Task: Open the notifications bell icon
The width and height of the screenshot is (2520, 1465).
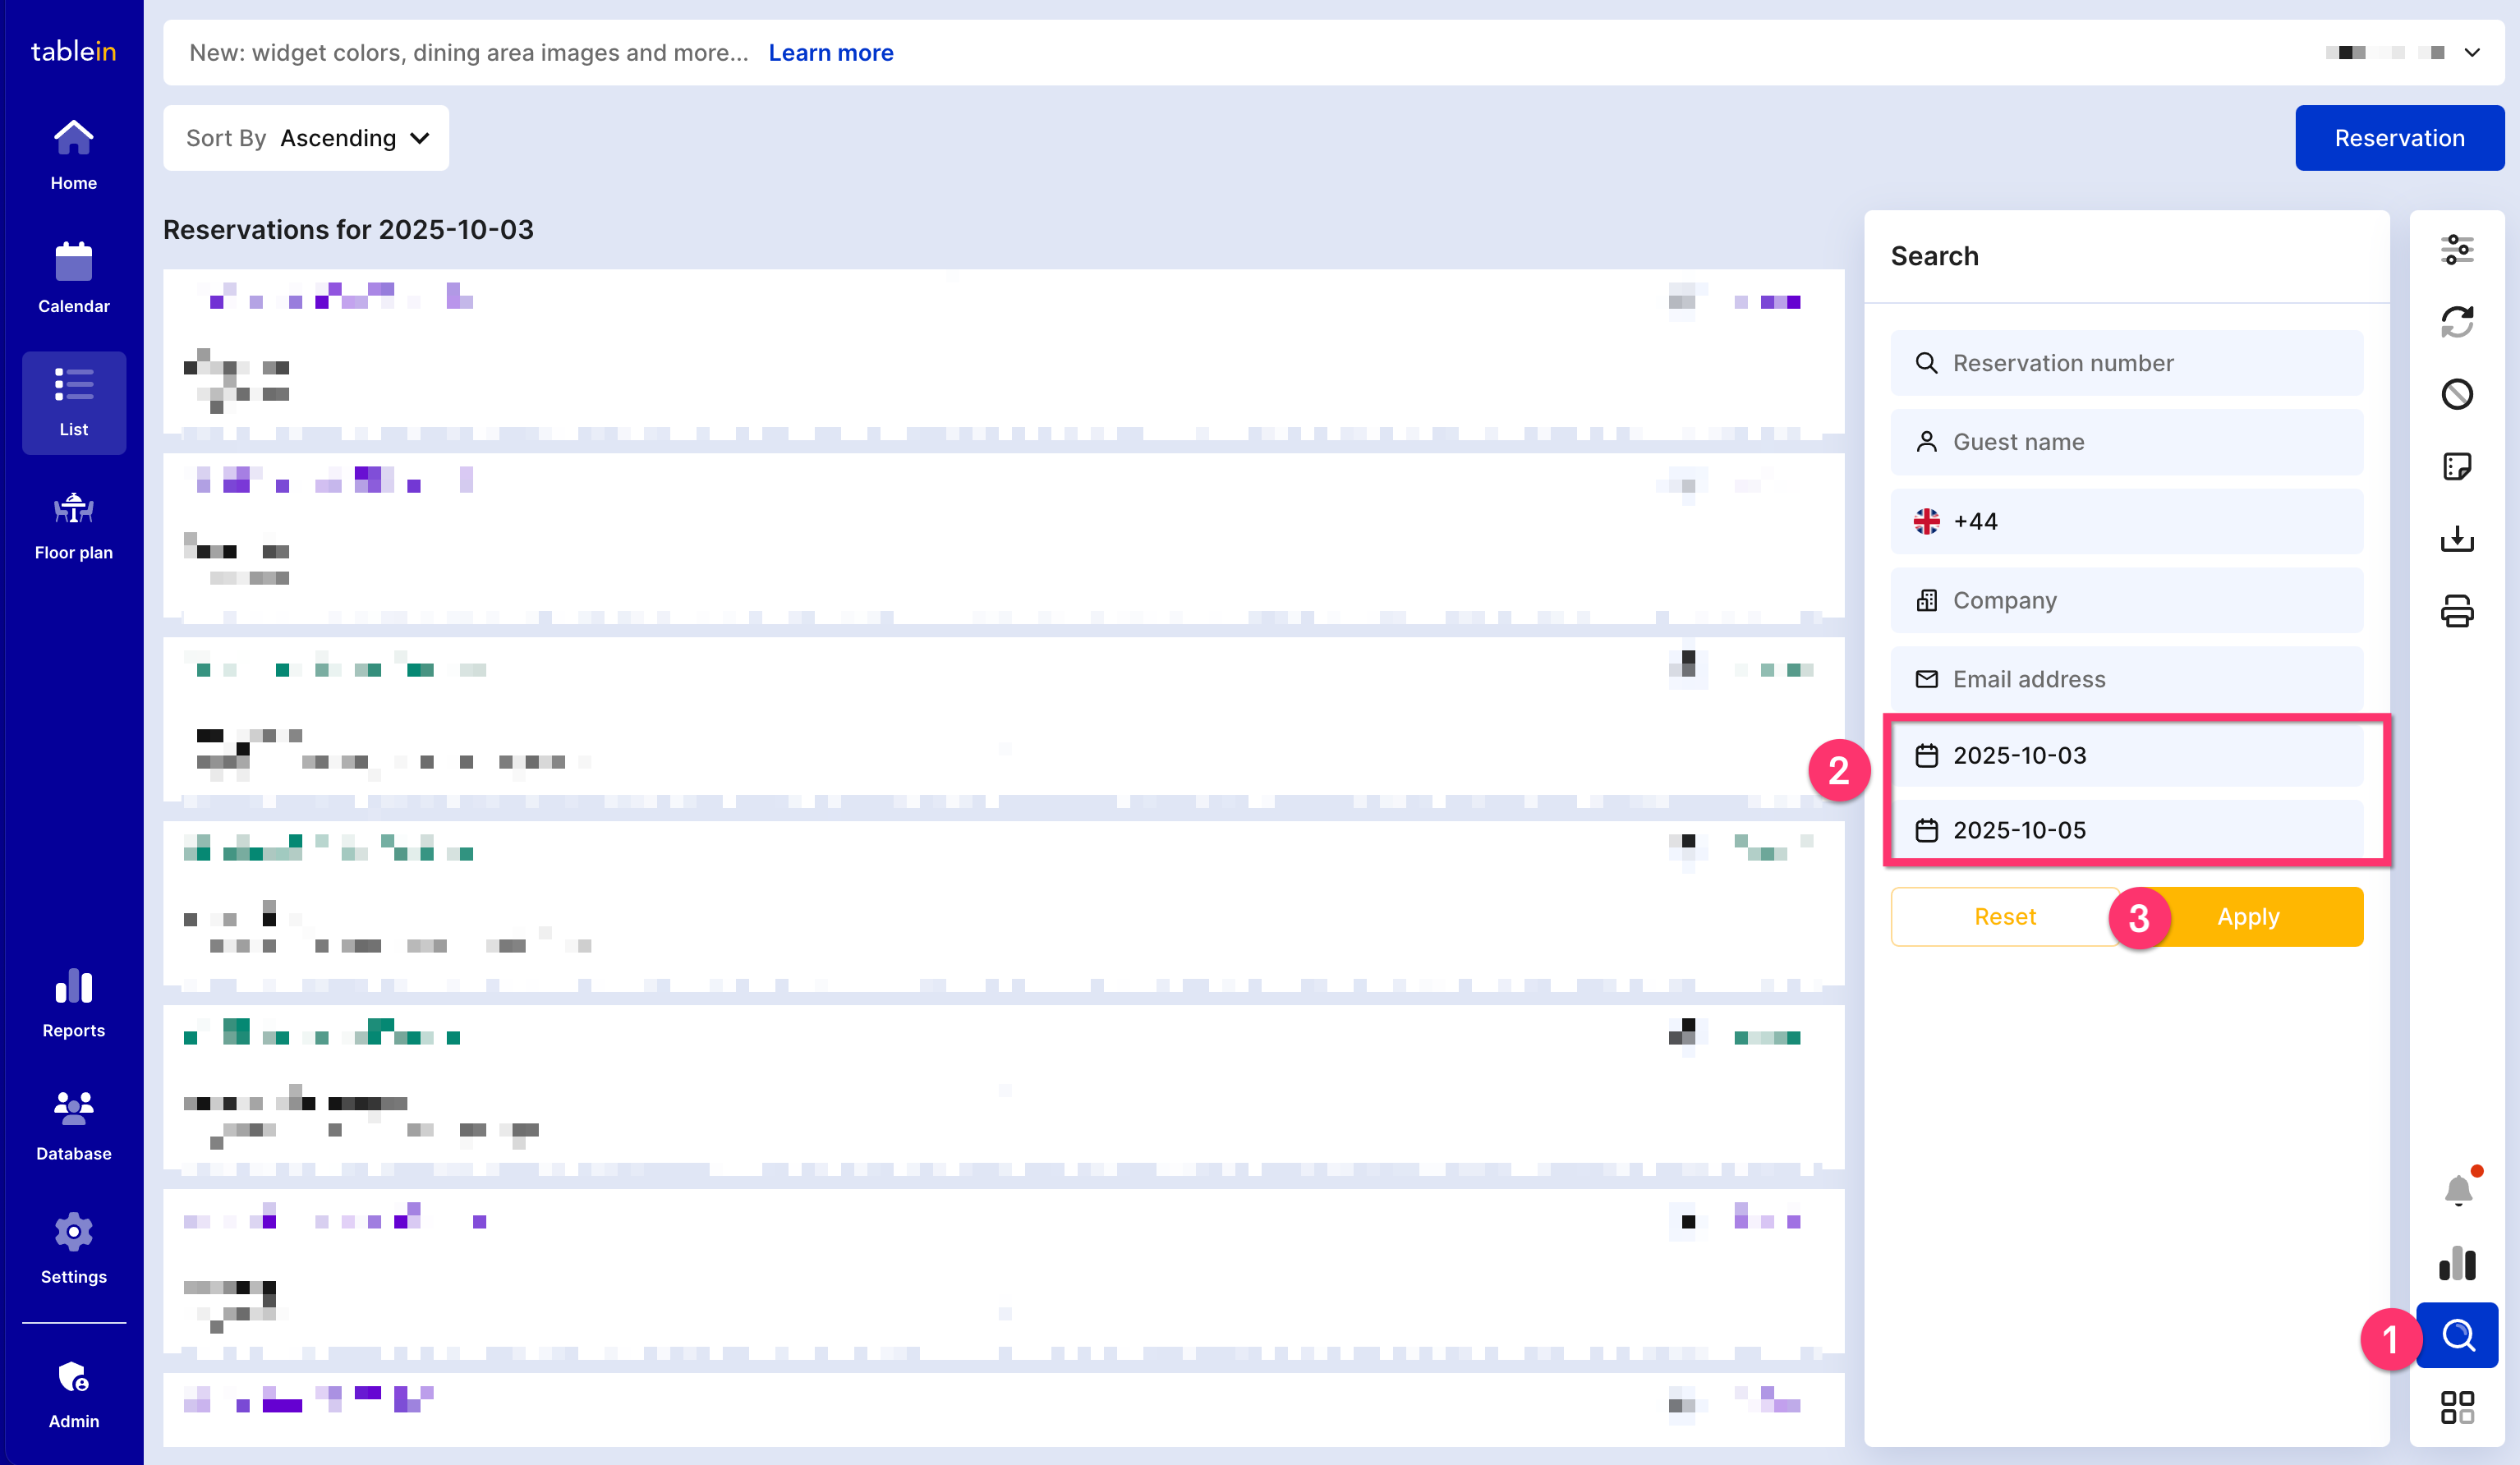Action: click(x=2458, y=1190)
